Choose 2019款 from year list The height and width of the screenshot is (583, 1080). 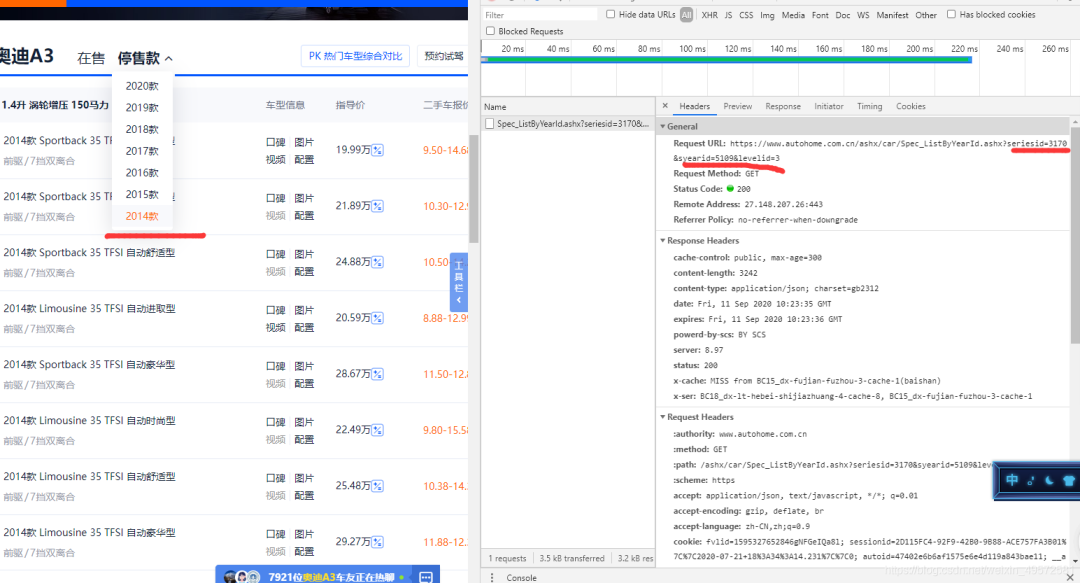(142, 108)
